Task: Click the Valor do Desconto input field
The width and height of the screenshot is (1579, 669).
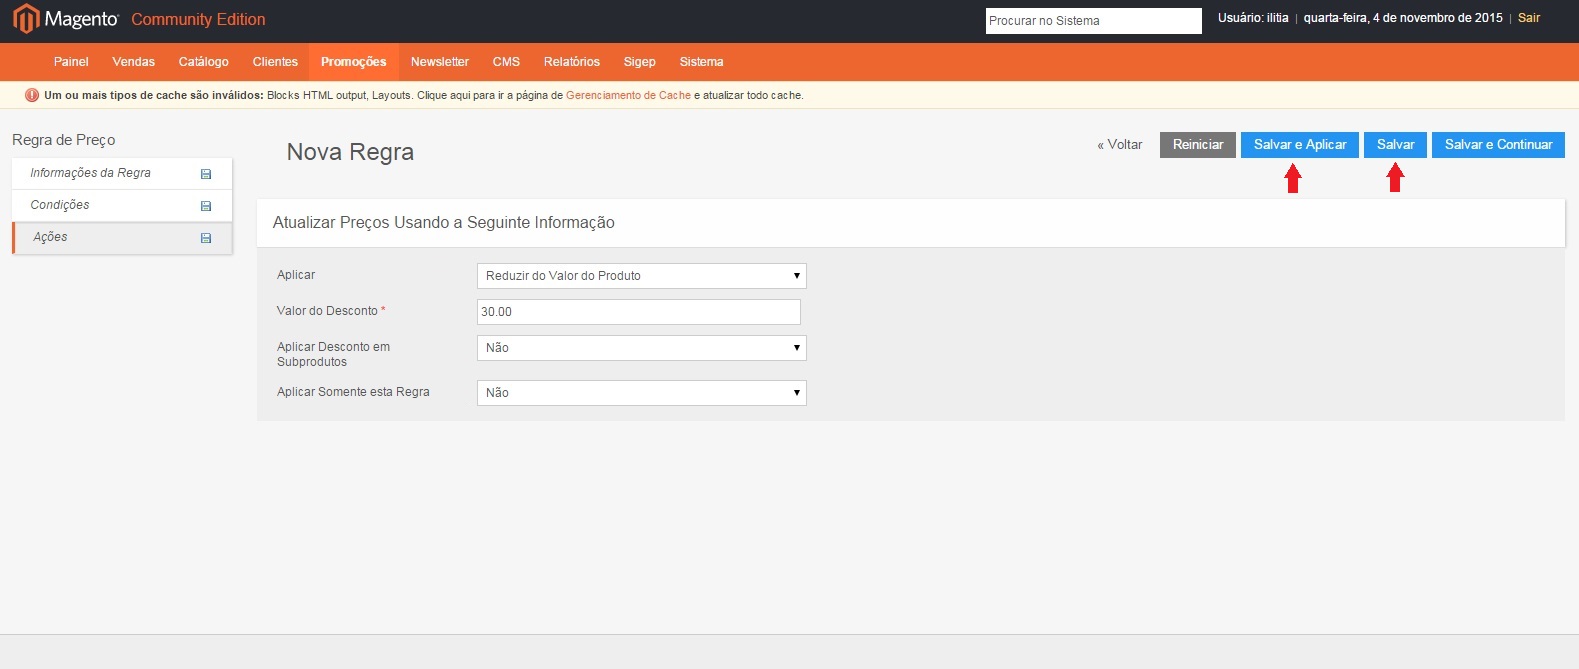Action: pyautogui.click(x=639, y=312)
